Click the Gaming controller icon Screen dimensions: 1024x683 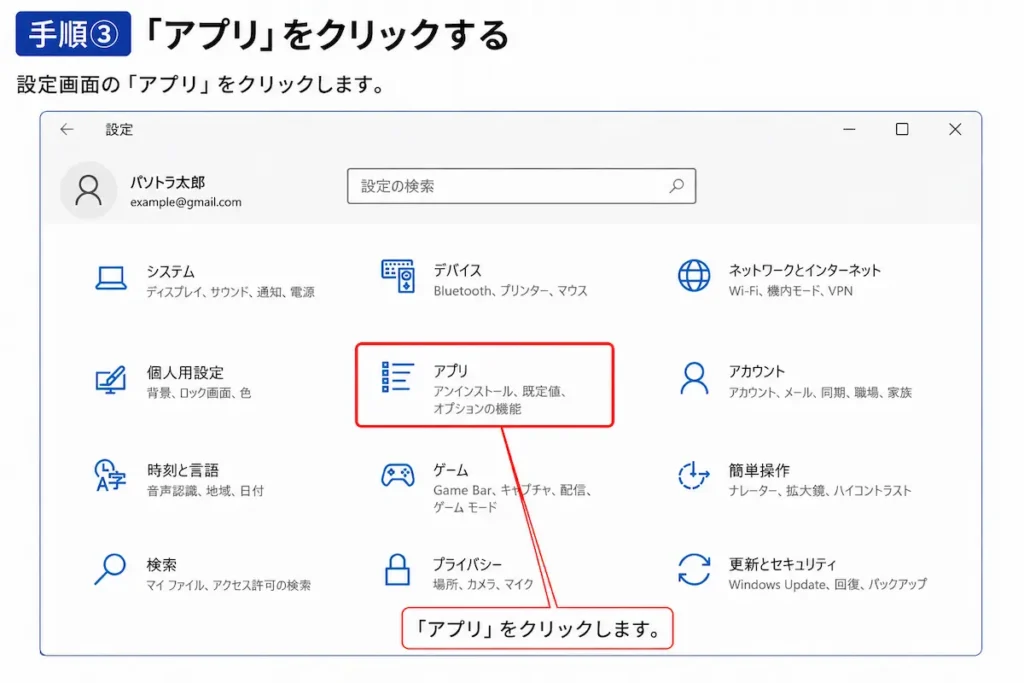coord(398,475)
